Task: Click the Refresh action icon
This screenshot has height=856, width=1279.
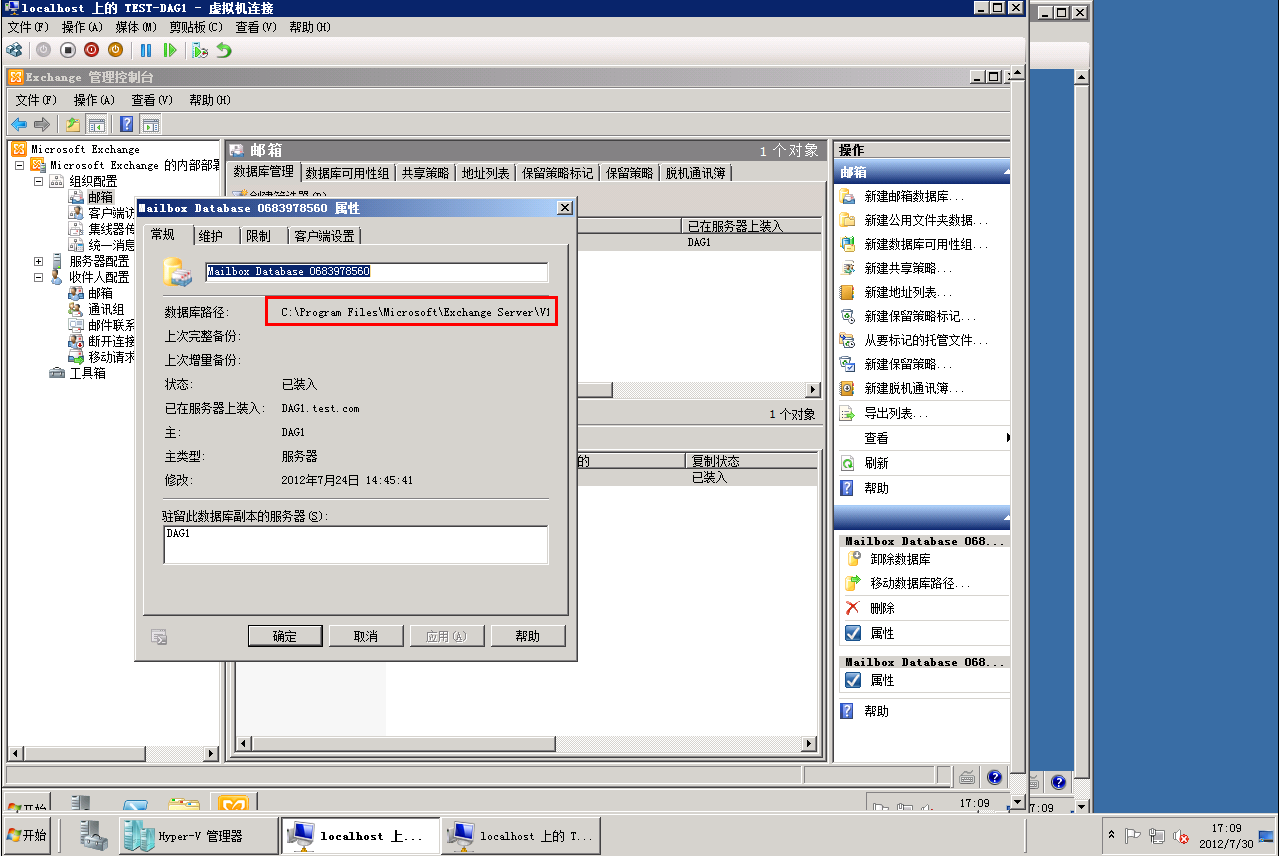Action: pyautogui.click(x=848, y=463)
